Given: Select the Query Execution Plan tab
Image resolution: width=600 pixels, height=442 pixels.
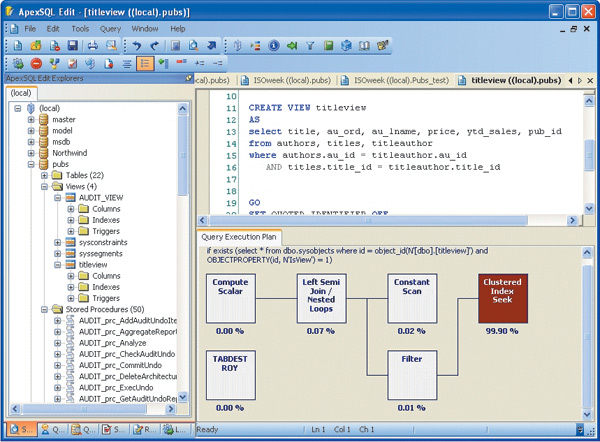Looking at the screenshot, I should [239, 237].
